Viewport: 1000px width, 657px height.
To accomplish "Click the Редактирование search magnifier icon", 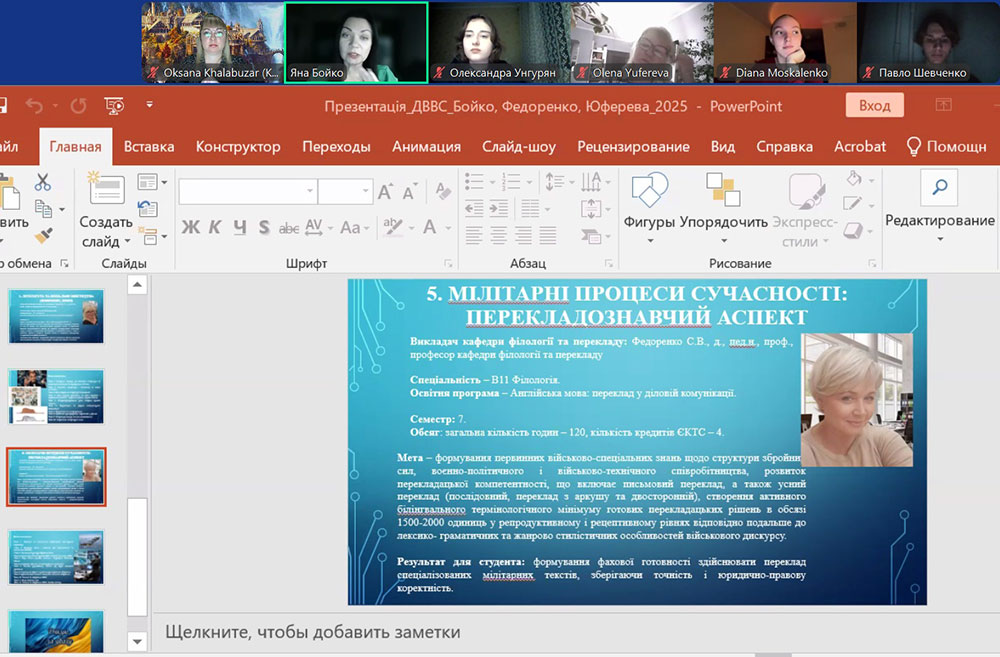I will [x=939, y=188].
